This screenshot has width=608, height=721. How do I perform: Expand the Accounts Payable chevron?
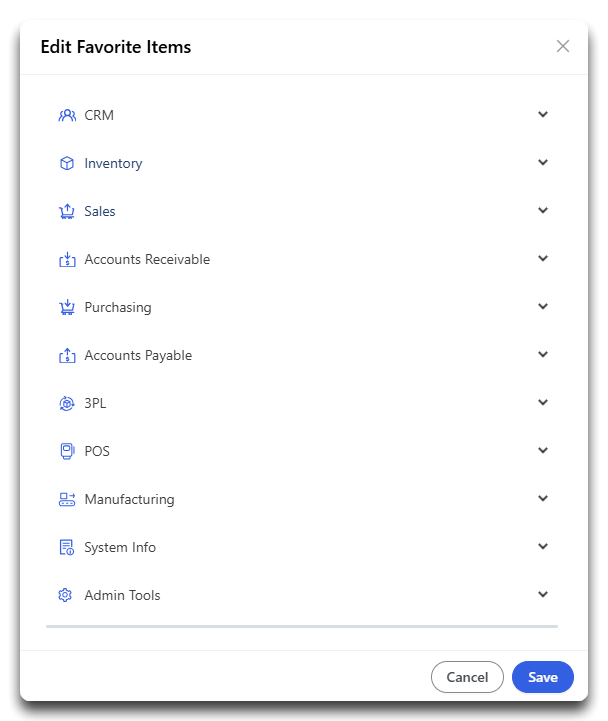pyautogui.click(x=543, y=354)
